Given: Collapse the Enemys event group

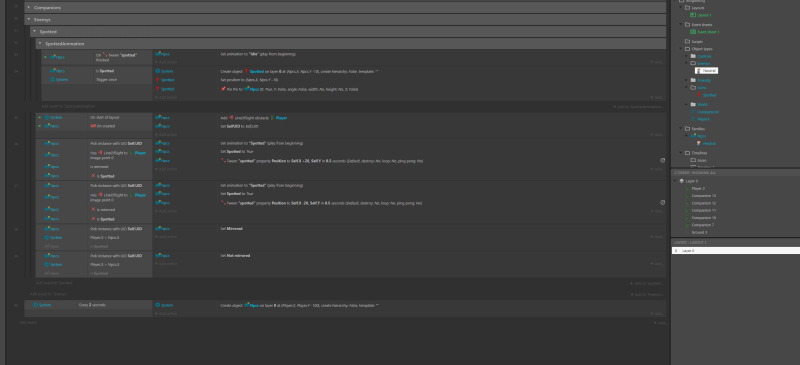Looking at the screenshot, I should point(29,19).
